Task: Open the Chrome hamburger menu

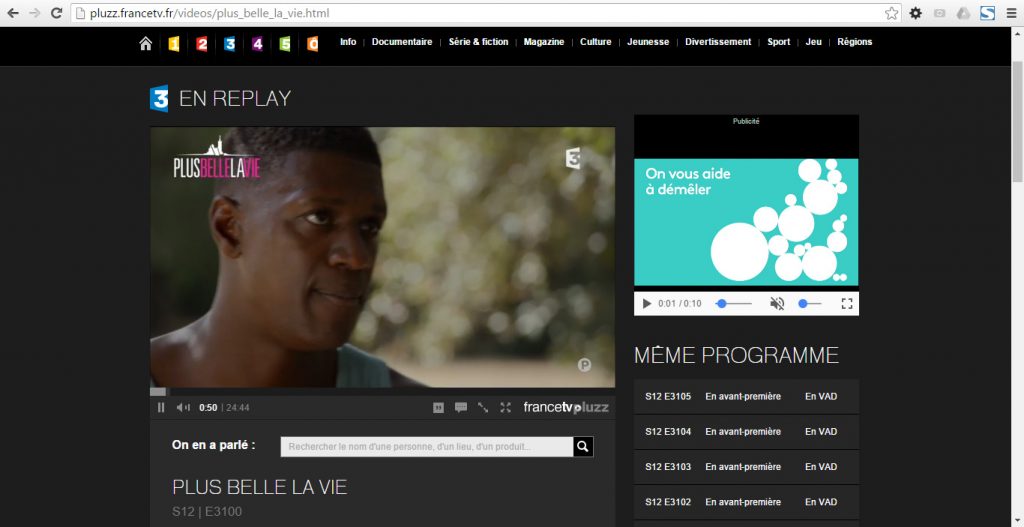Action: pos(1011,13)
